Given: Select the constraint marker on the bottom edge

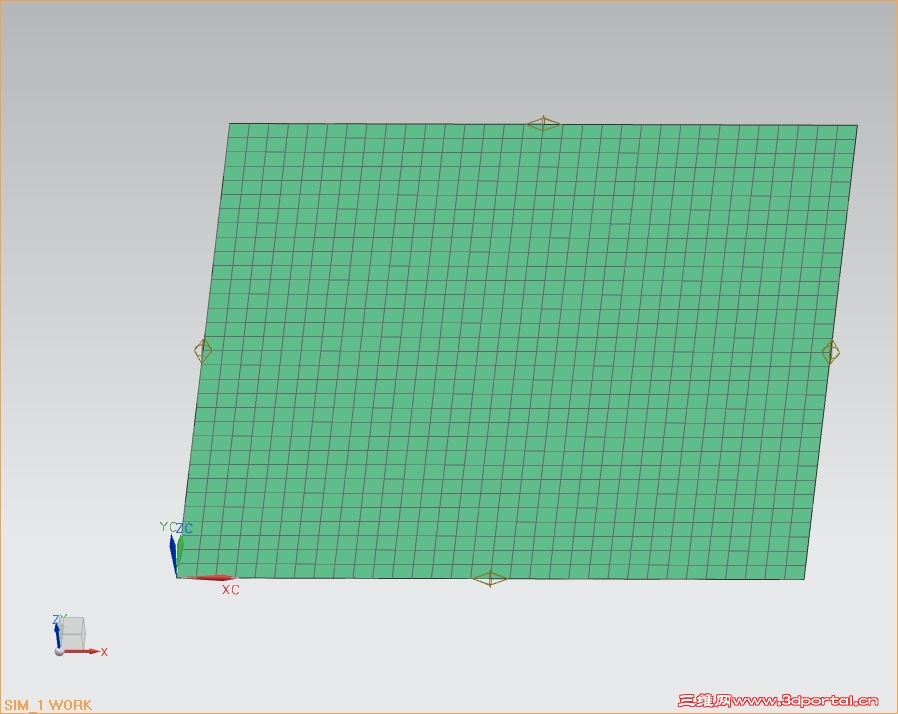Looking at the screenshot, I should pos(490,579).
